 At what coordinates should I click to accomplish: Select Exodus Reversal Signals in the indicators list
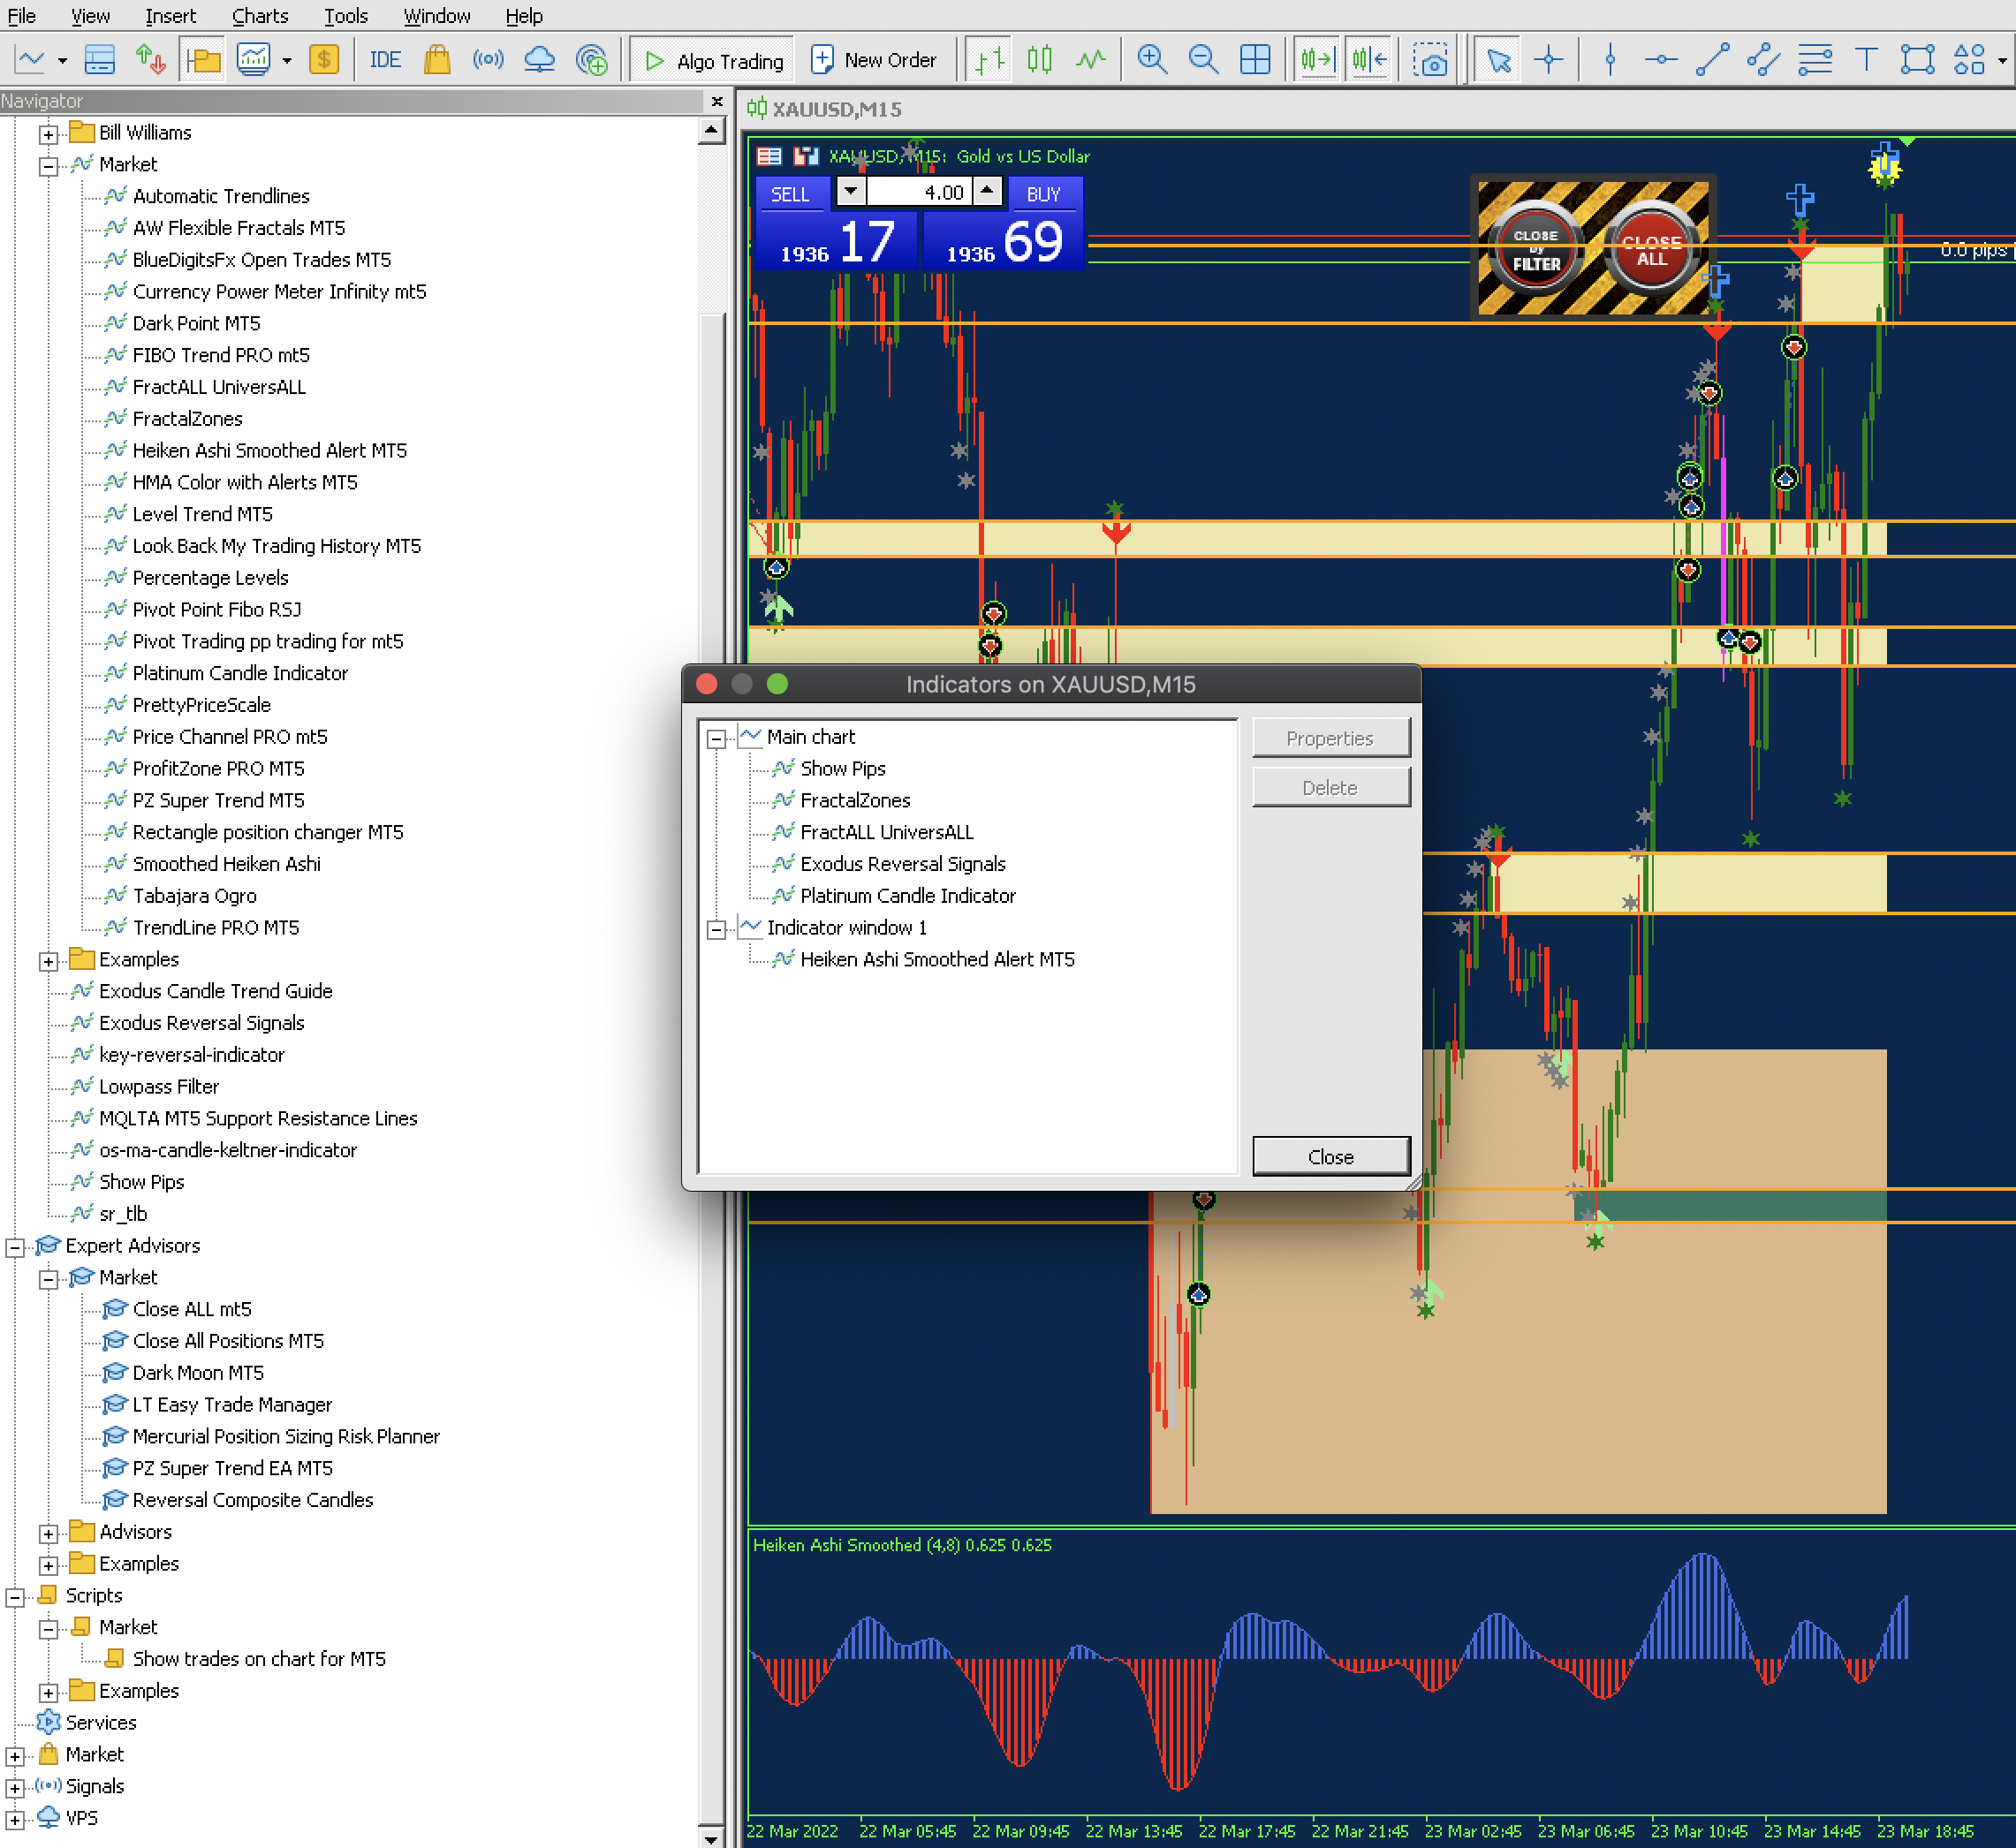902,864
